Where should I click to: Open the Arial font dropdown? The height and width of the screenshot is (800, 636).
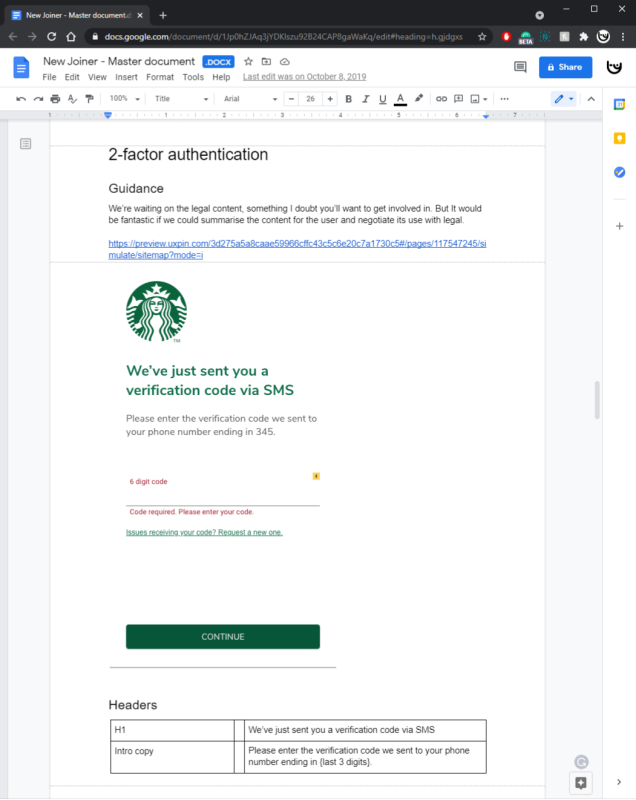pyautogui.click(x=249, y=99)
